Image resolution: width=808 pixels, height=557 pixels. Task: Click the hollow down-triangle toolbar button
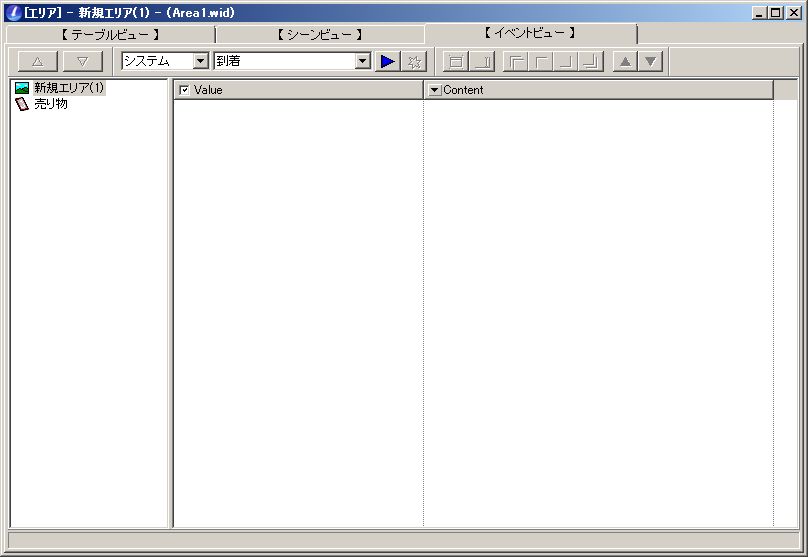pyautogui.click(x=82, y=61)
